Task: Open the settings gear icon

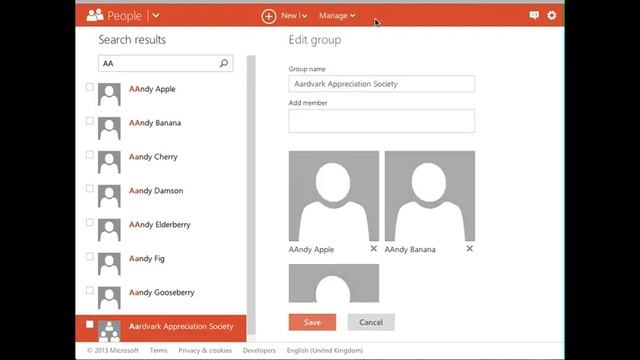Action: (551, 16)
